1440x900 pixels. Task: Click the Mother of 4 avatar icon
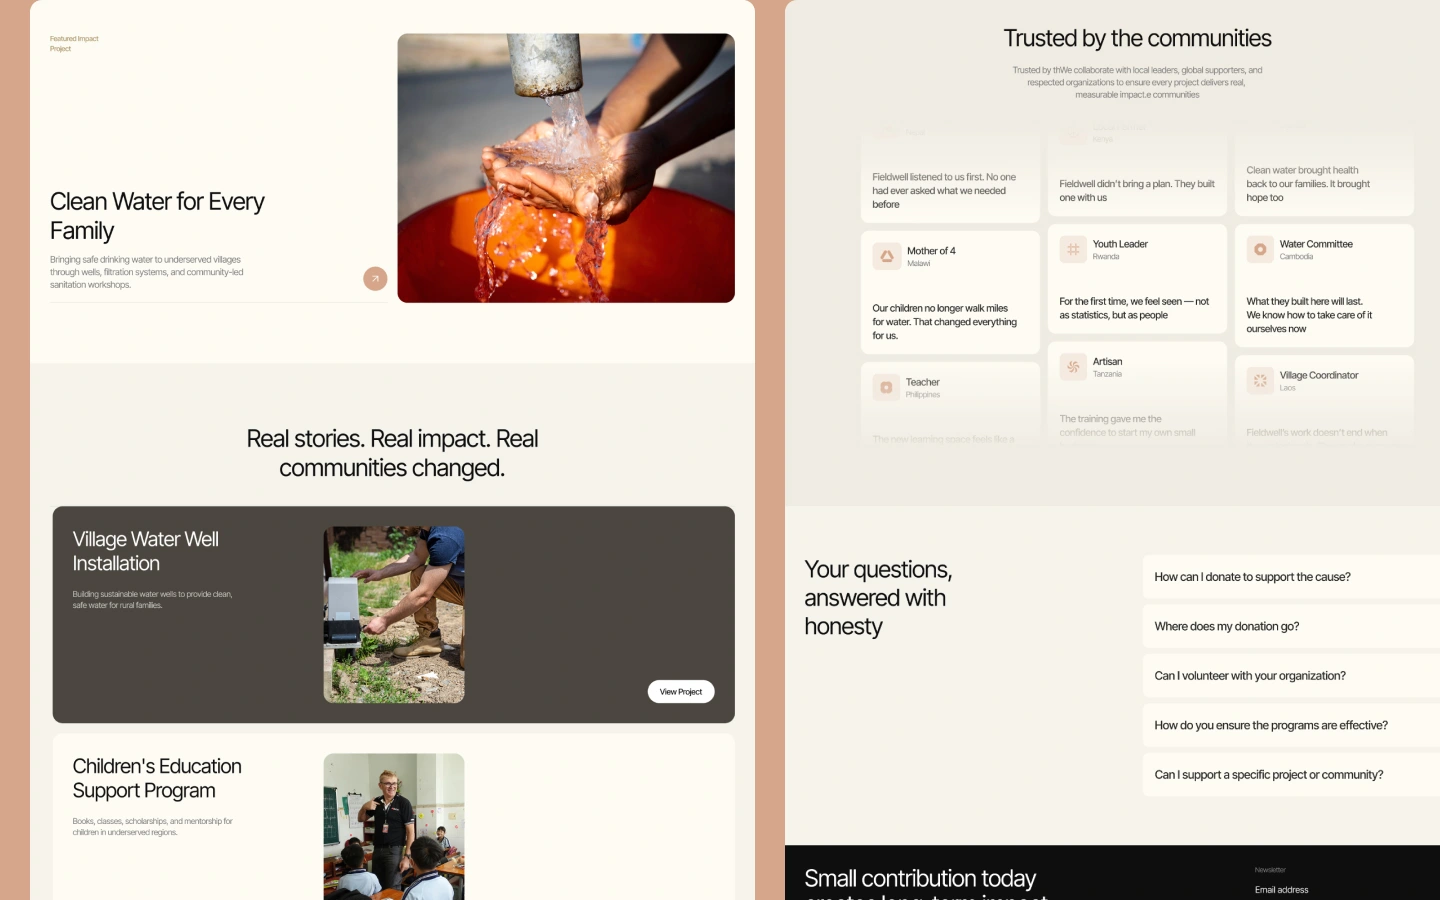pyautogui.click(x=887, y=257)
